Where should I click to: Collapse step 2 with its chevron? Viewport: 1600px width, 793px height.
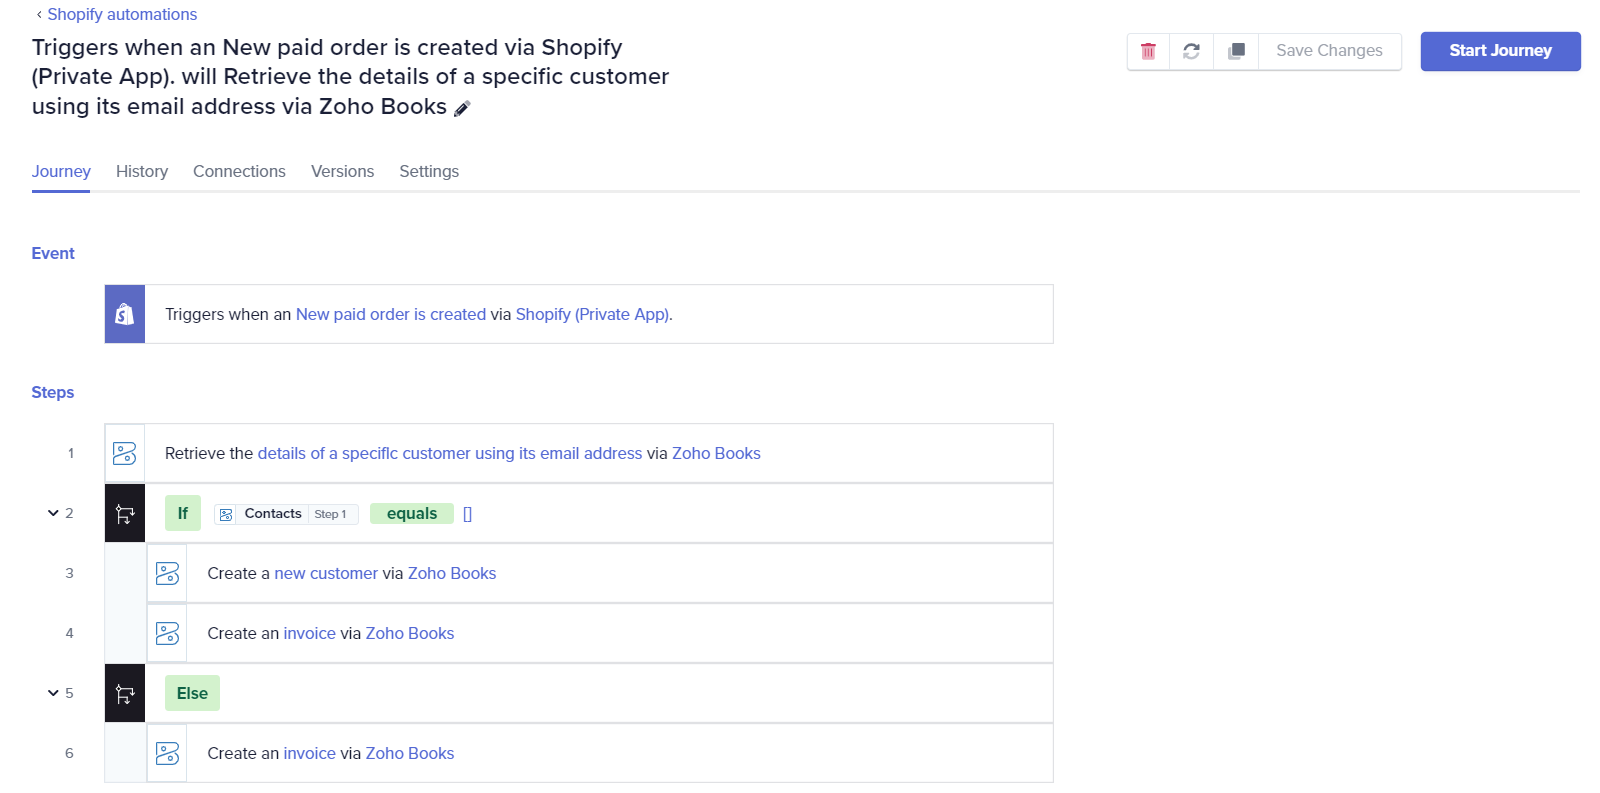[x=53, y=513]
